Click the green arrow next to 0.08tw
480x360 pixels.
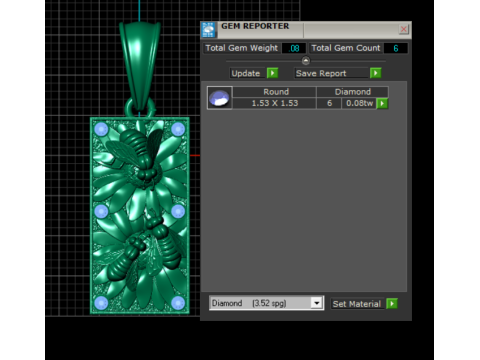click(382, 103)
